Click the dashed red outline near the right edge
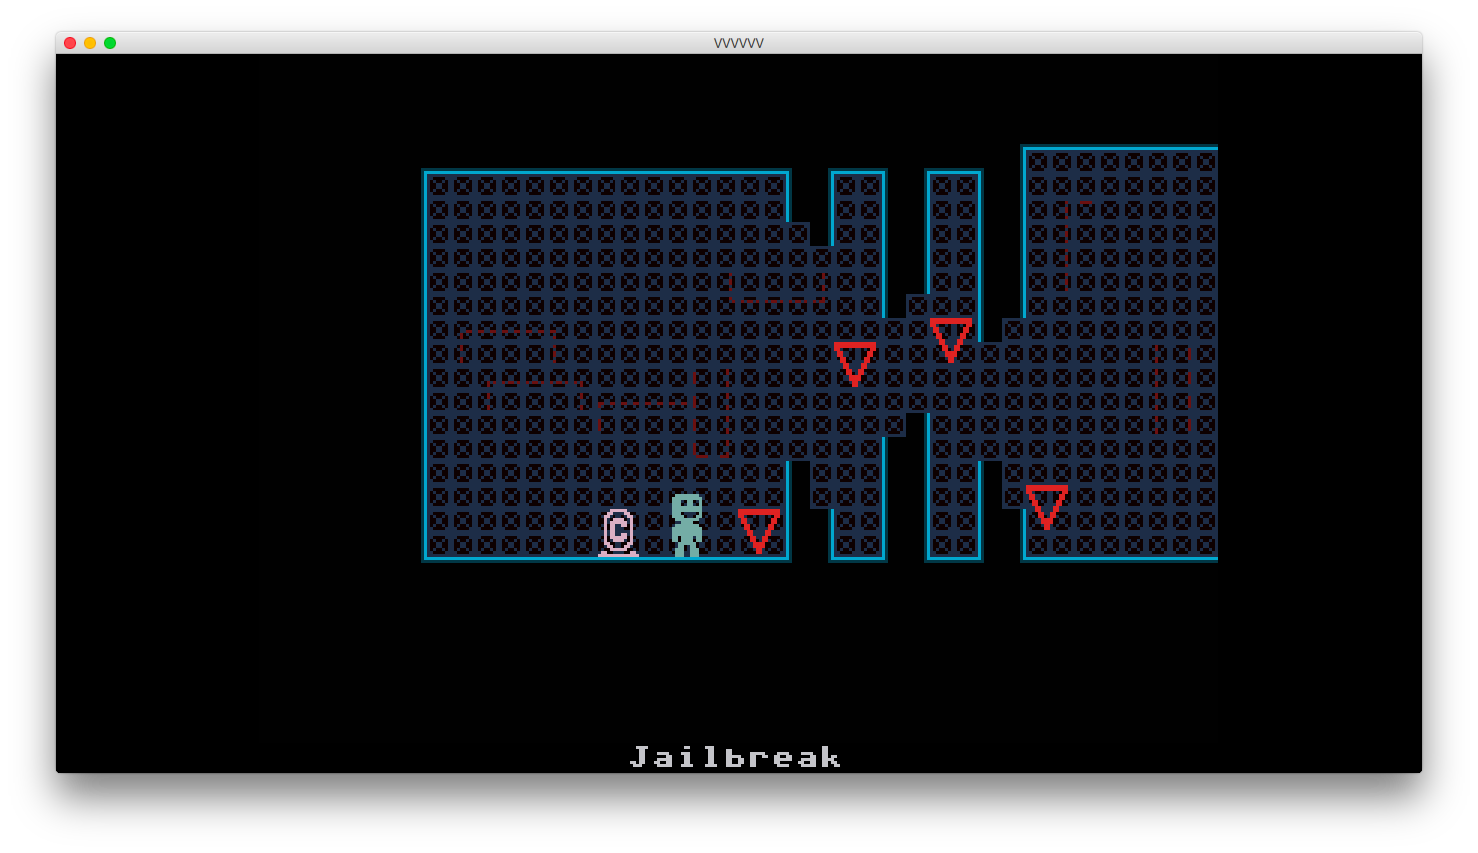The image size is (1478, 853). point(1172,390)
